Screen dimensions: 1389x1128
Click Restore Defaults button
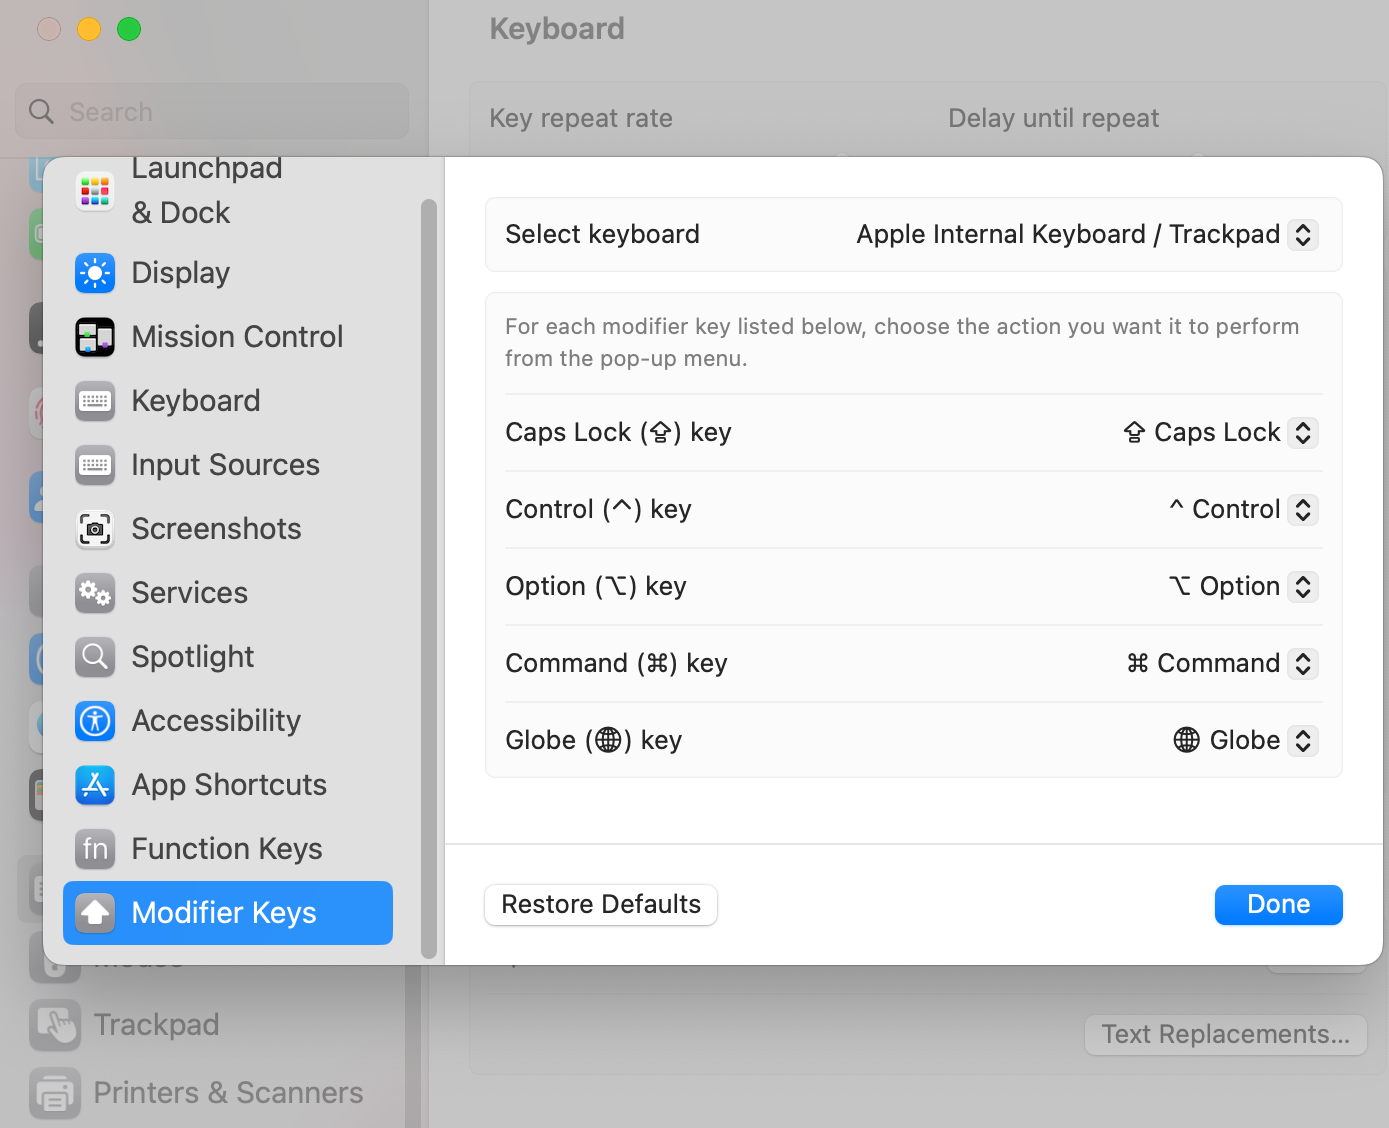pyautogui.click(x=601, y=905)
